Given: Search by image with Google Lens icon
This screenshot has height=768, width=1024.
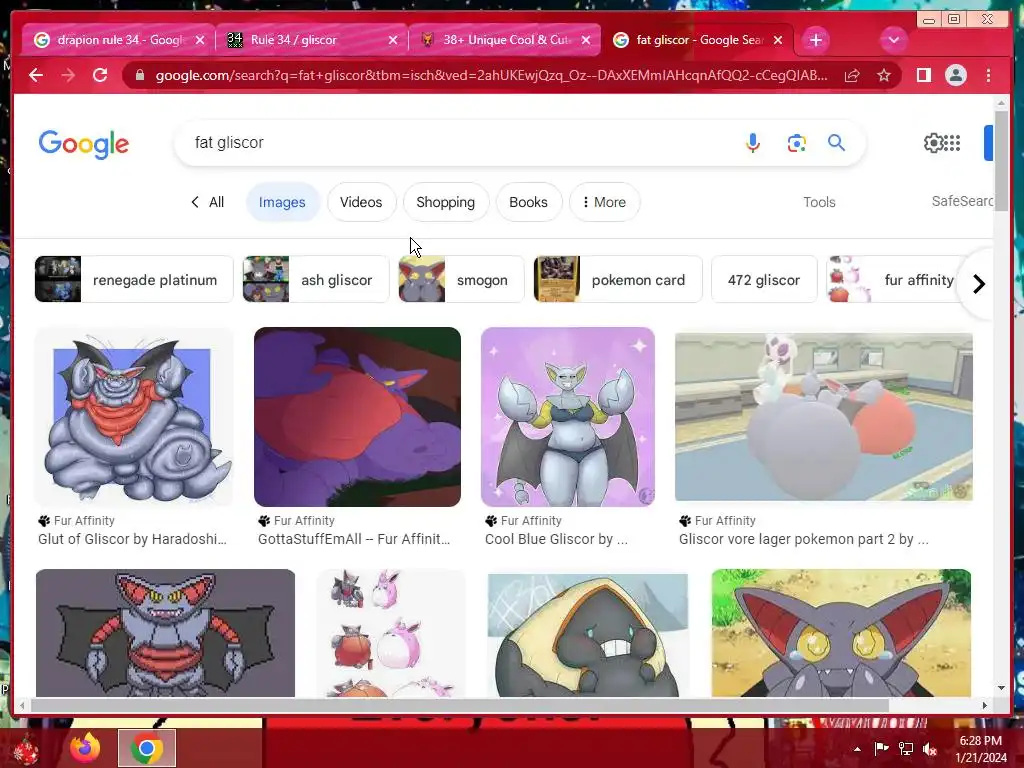Looking at the screenshot, I should (x=796, y=142).
